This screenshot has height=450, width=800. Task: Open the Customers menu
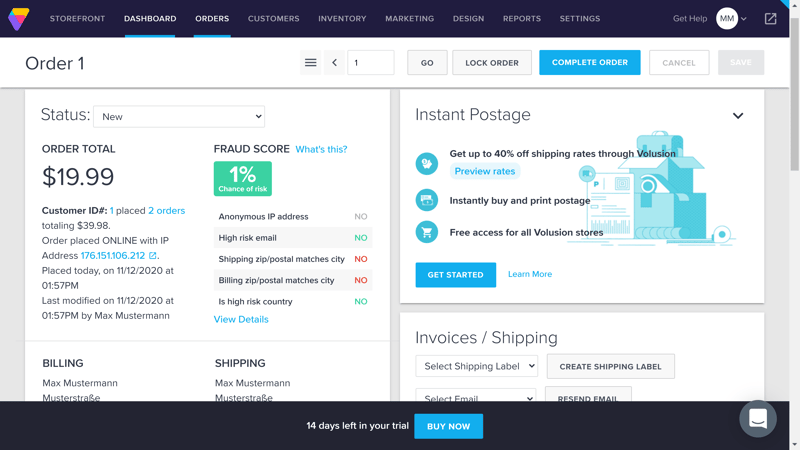(x=273, y=19)
